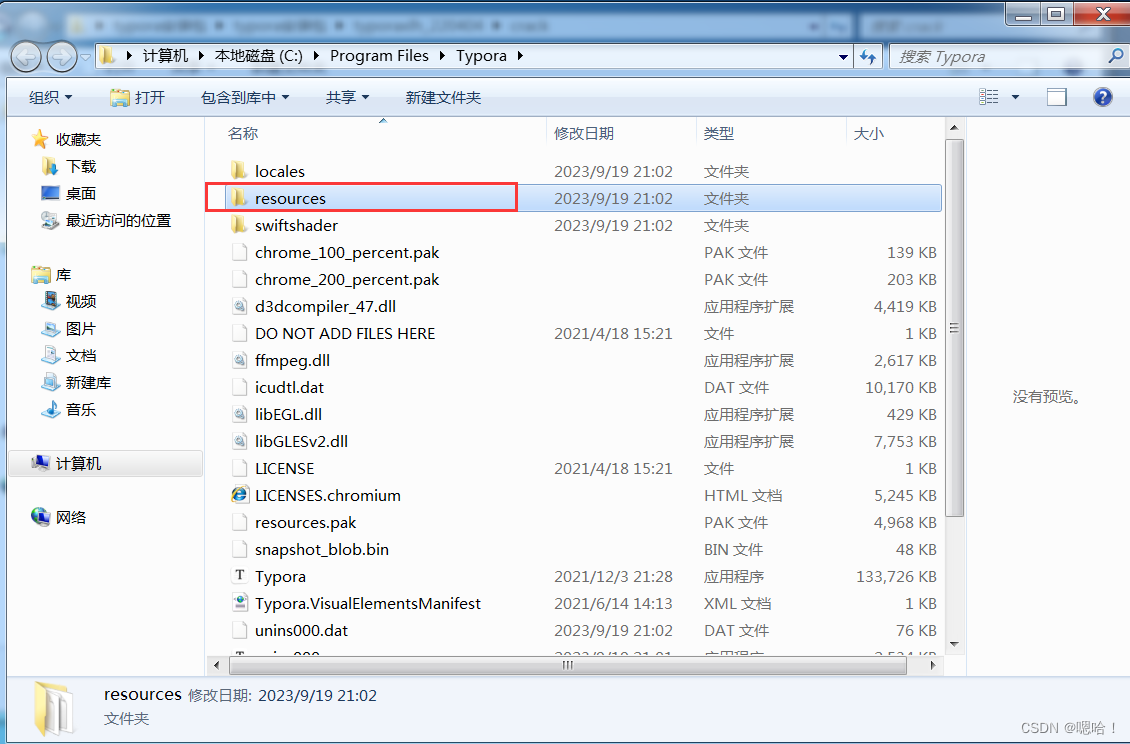
Task: Click 本地磁盘 (C:) in address breadcrumb
Action: pos(259,56)
